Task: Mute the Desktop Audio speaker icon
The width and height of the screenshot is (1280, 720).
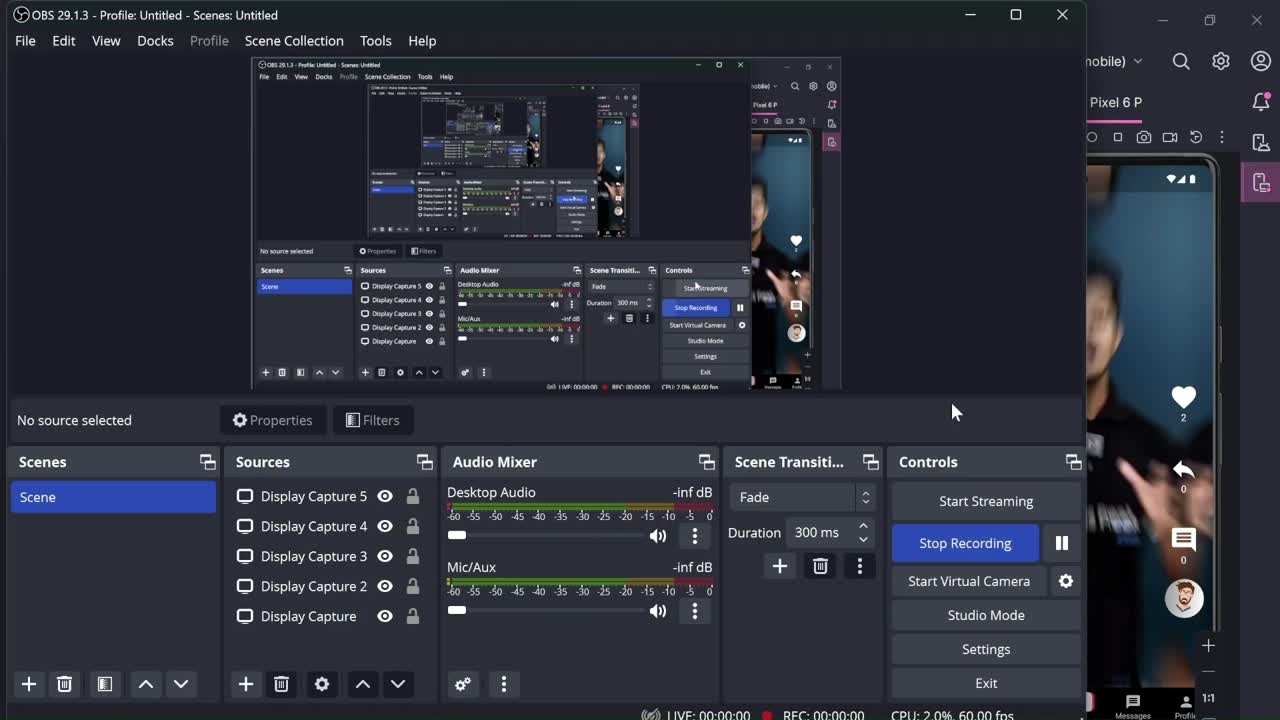Action: click(x=657, y=536)
